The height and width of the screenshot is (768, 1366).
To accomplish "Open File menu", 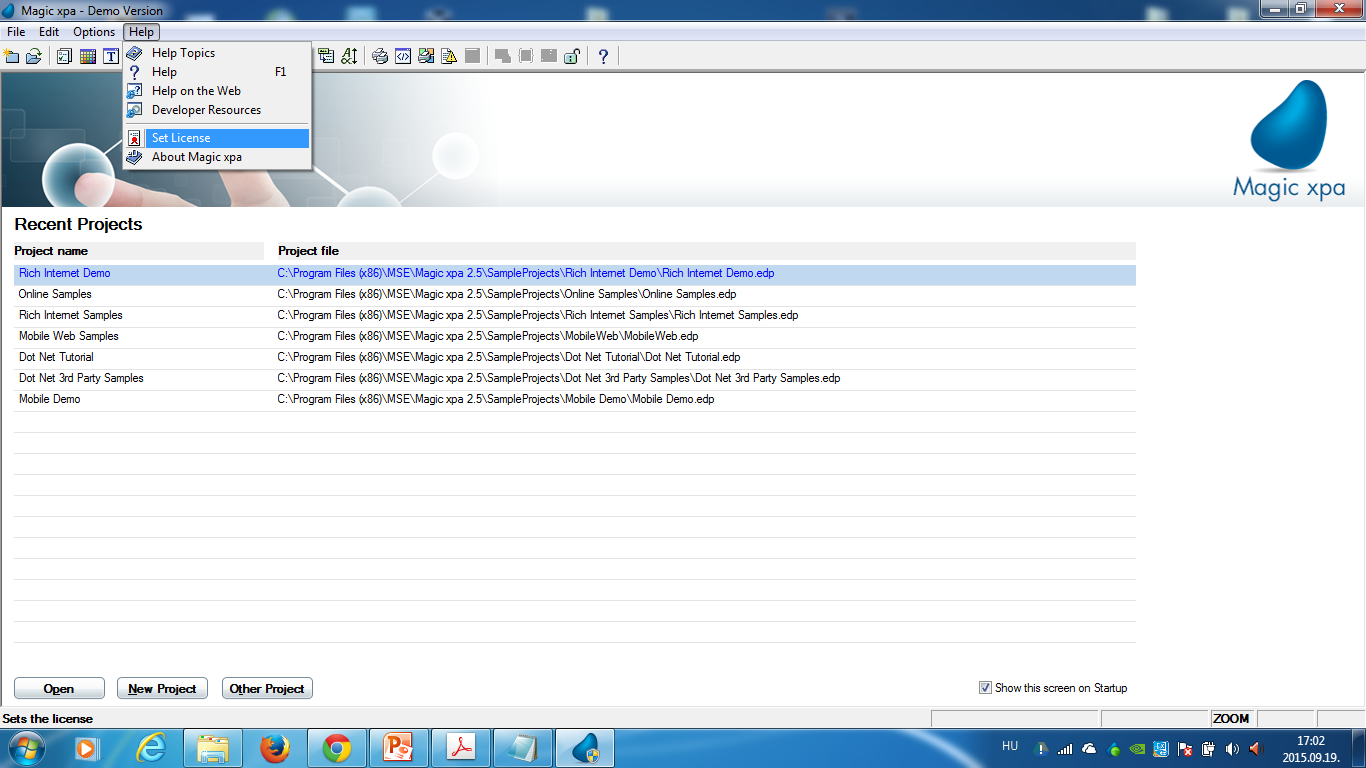I will pos(16,32).
